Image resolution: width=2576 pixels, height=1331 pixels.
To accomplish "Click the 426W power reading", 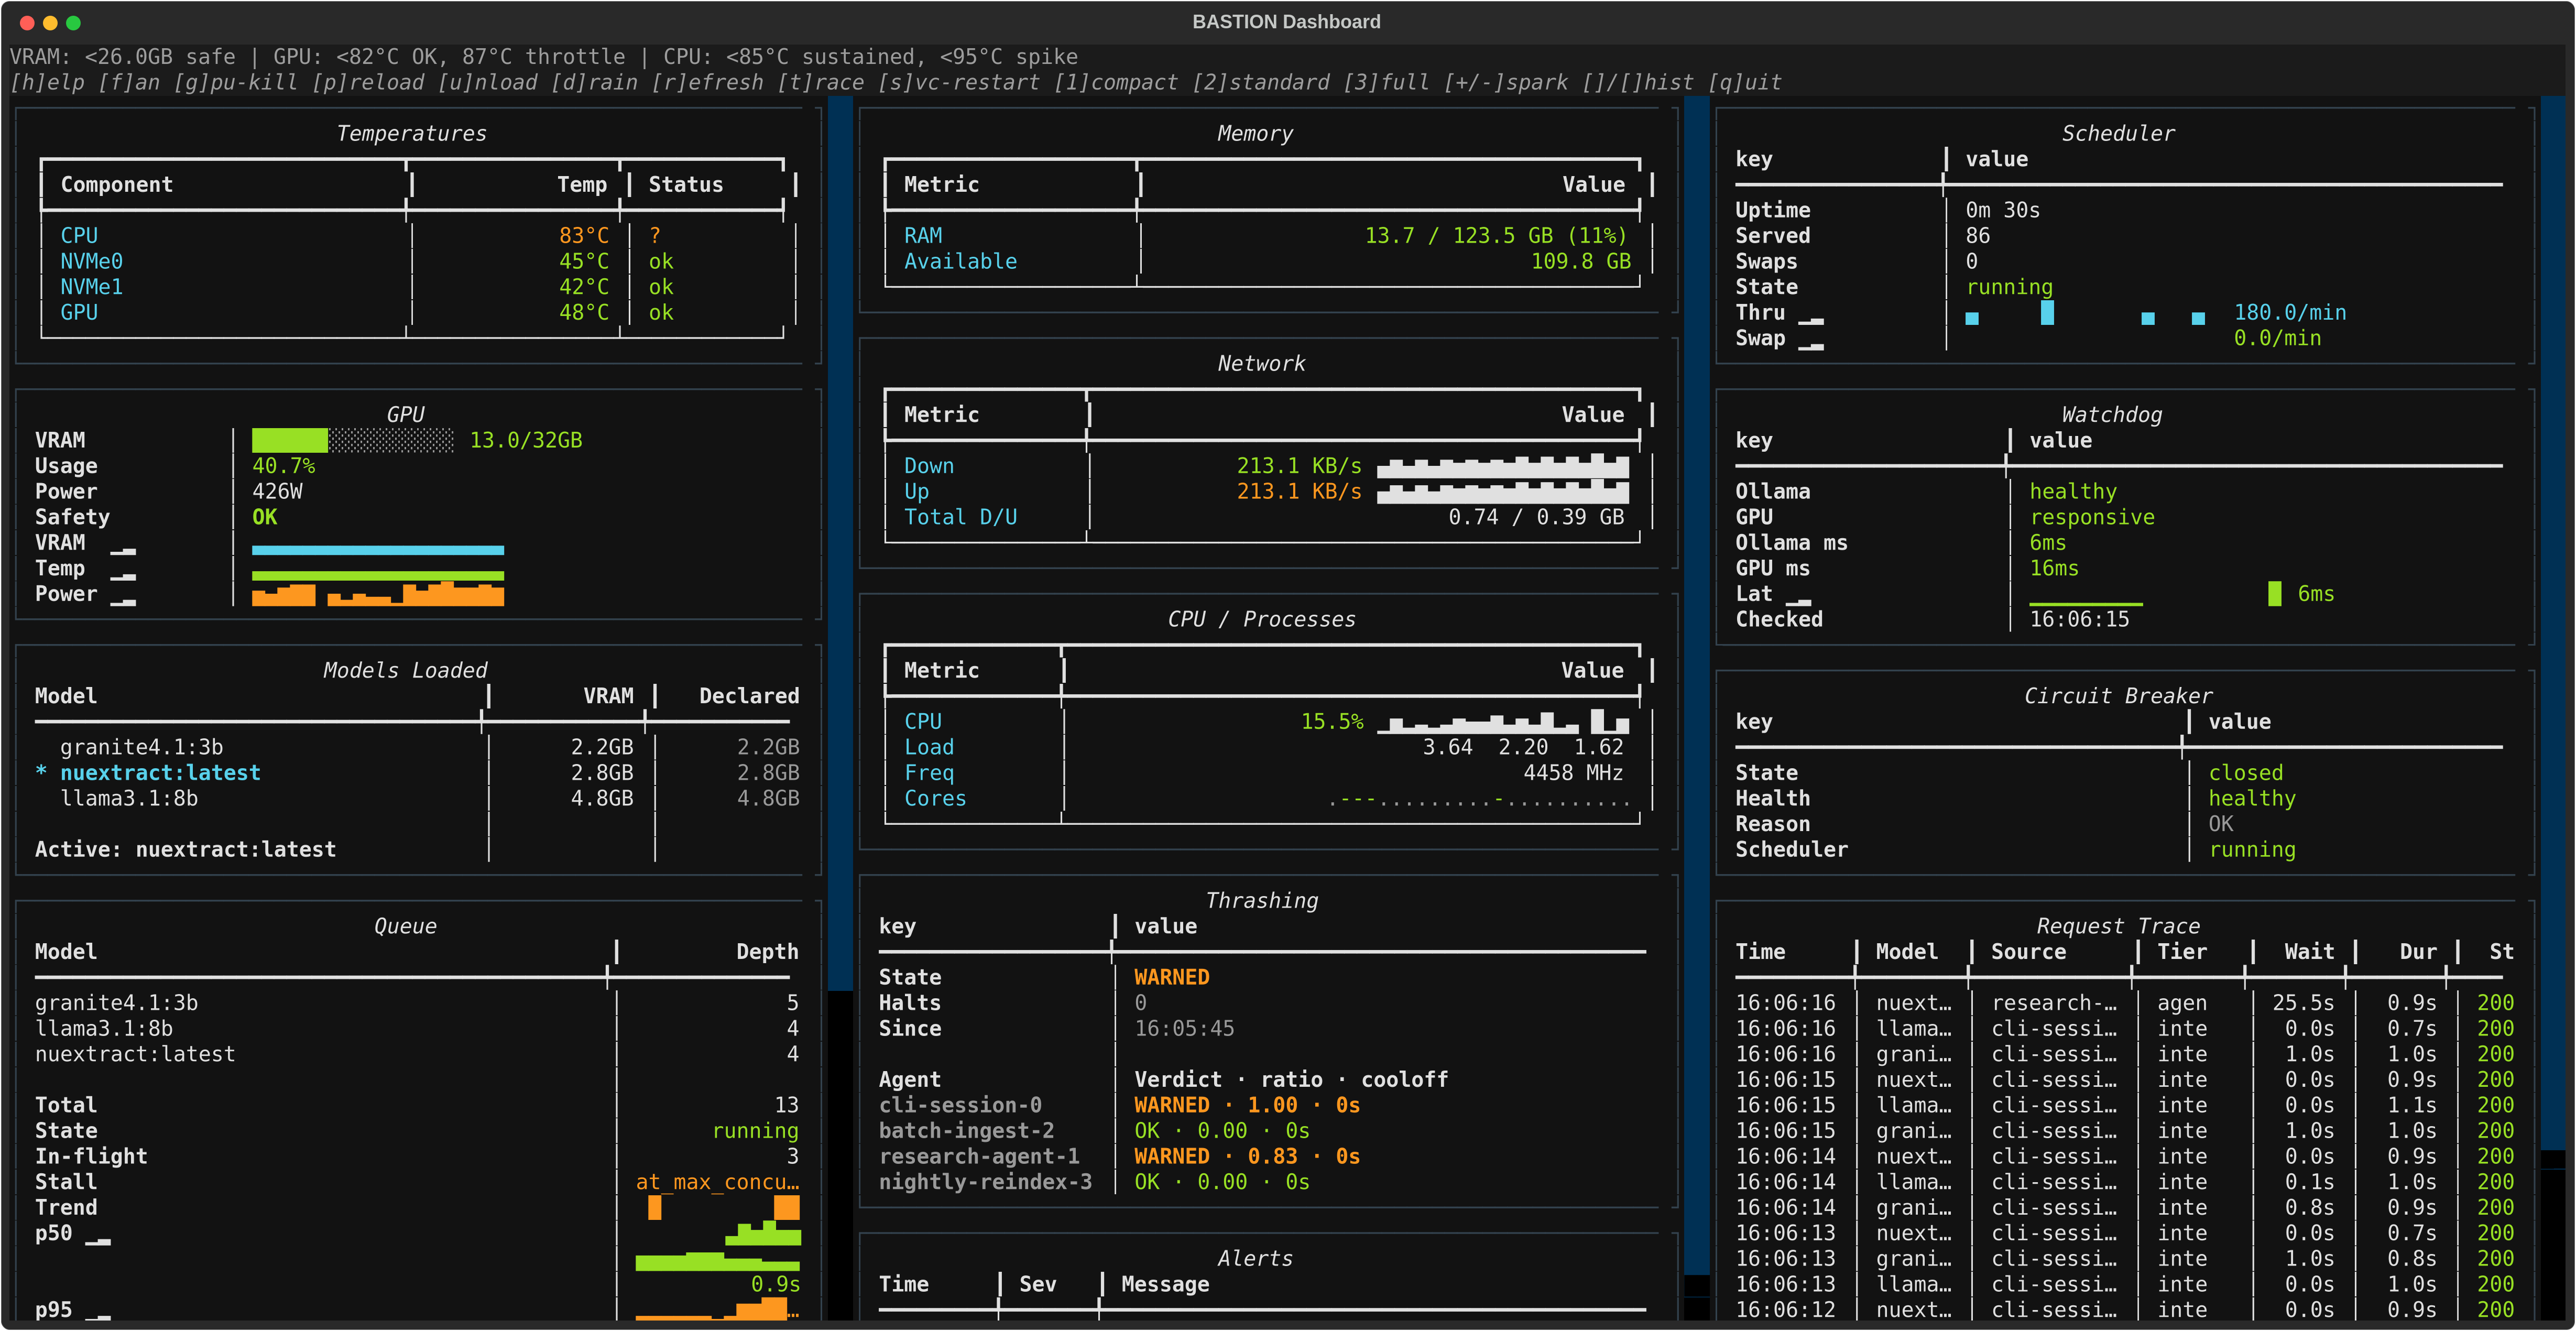I will click(277, 491).
